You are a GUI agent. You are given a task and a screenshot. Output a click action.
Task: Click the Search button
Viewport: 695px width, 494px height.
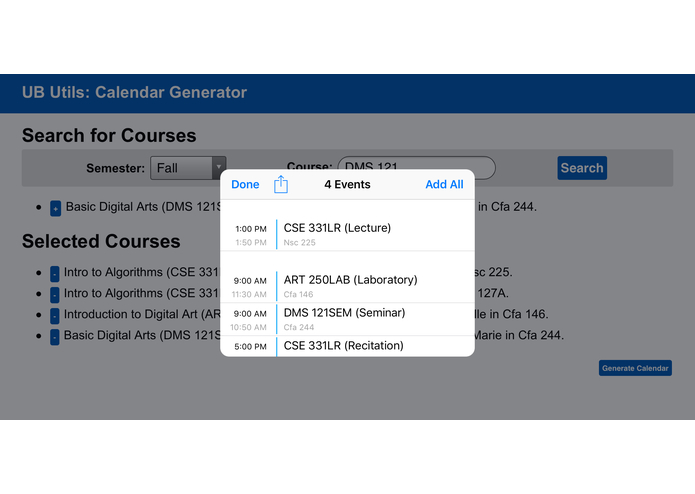point(582,168)
